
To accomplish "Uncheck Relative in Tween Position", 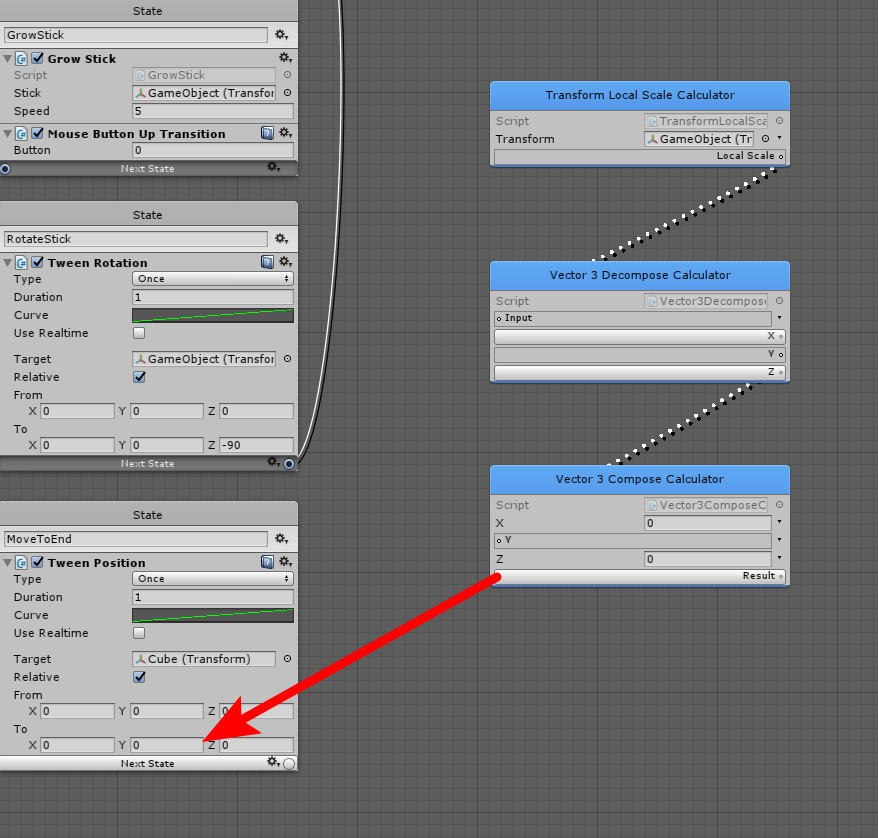I will pyautogui.click(x=139, y=677).
